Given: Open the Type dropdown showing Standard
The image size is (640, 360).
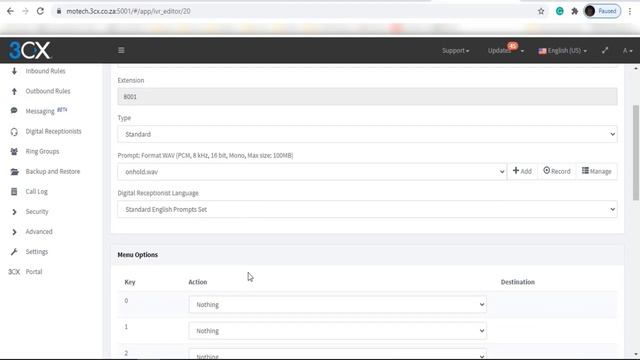Looking at the screenshot, I should click(367, 134).
